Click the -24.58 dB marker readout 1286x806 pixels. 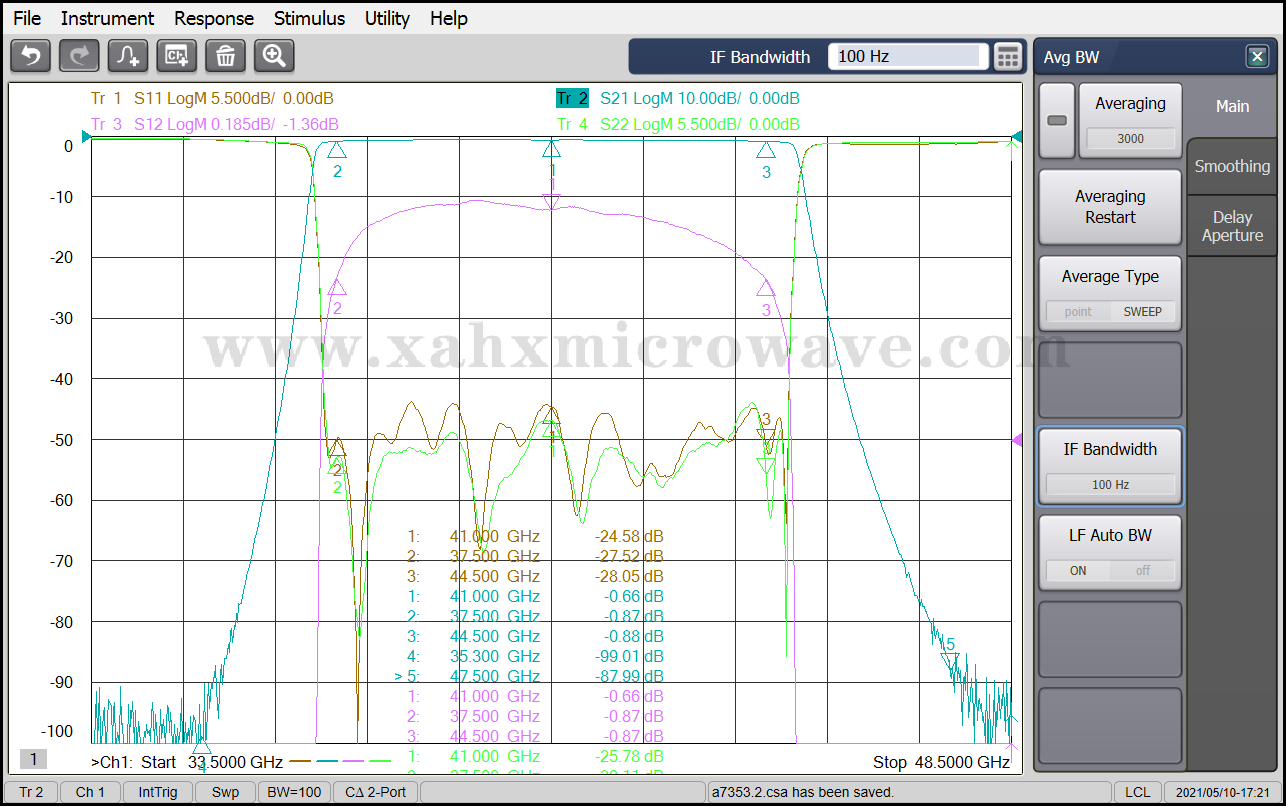(x=629, y=536)
